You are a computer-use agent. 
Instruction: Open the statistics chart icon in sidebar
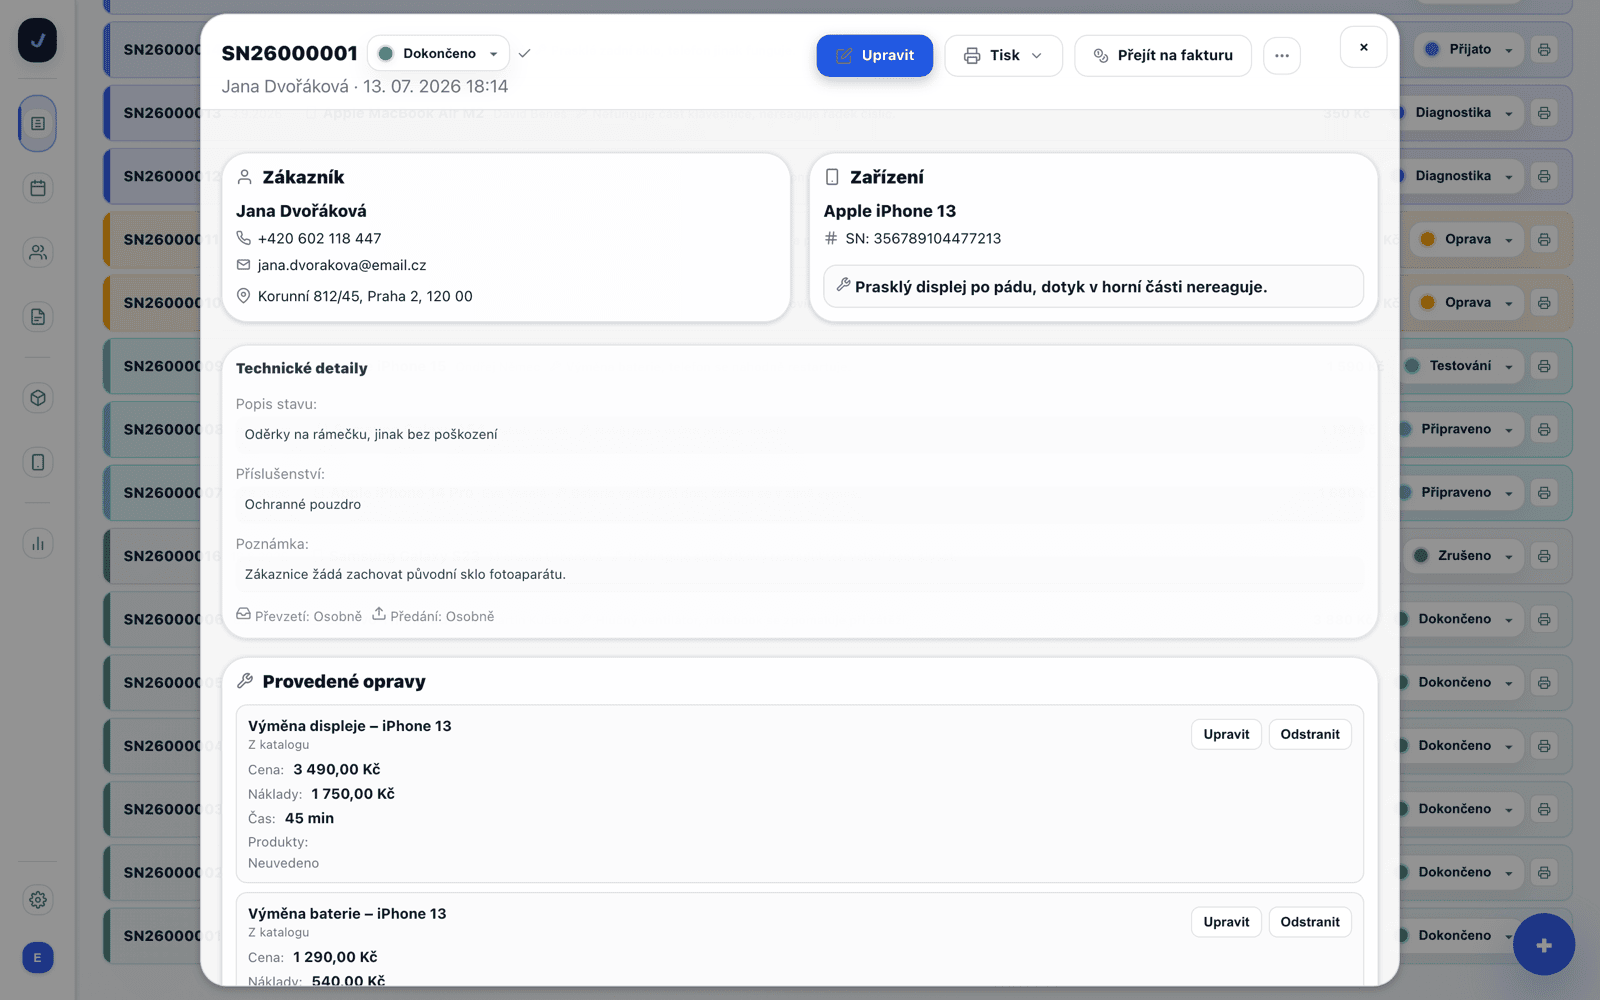tap(38, 543)
